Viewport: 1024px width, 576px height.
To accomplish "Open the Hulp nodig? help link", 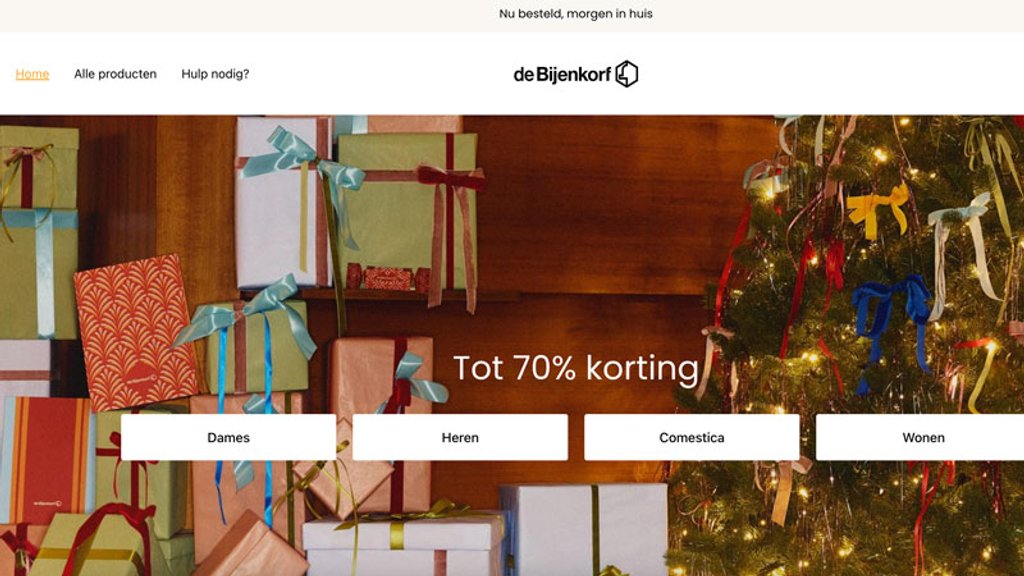I will pyautogui.click(x=215, y=74).
